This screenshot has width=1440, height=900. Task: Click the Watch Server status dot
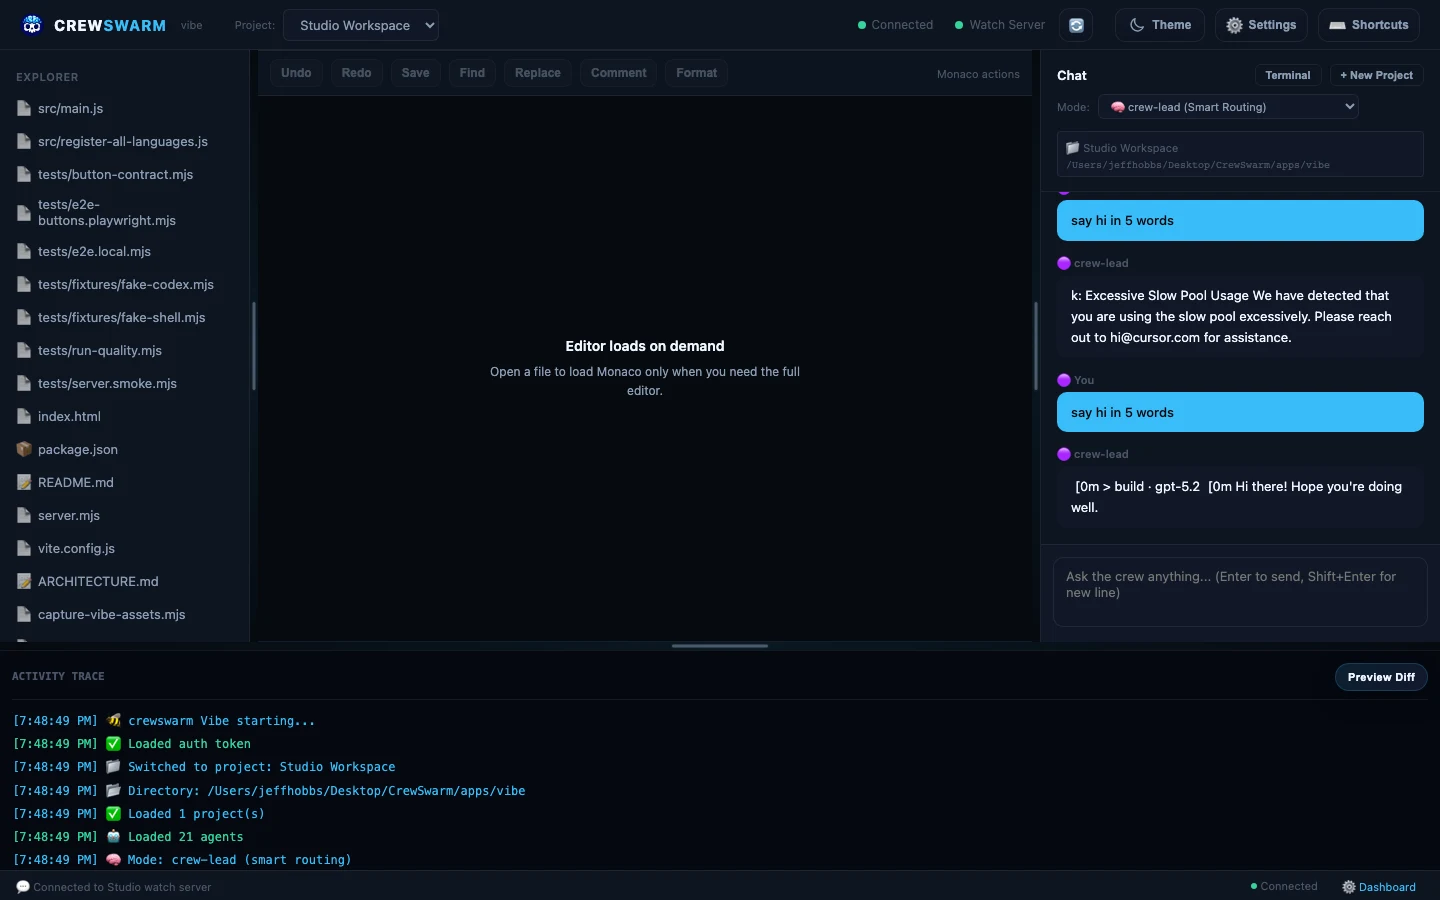(x=961, y=25)
